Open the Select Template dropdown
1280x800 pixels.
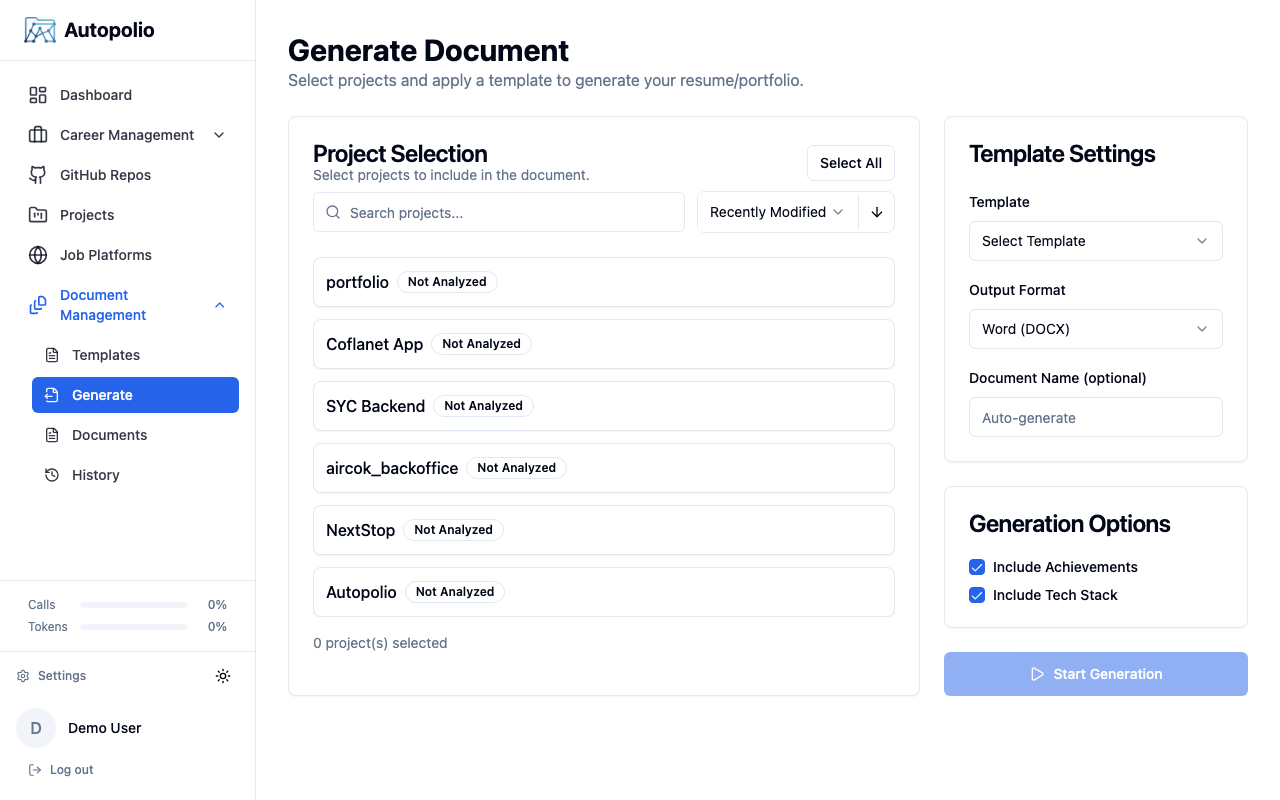click(1095, 241)
